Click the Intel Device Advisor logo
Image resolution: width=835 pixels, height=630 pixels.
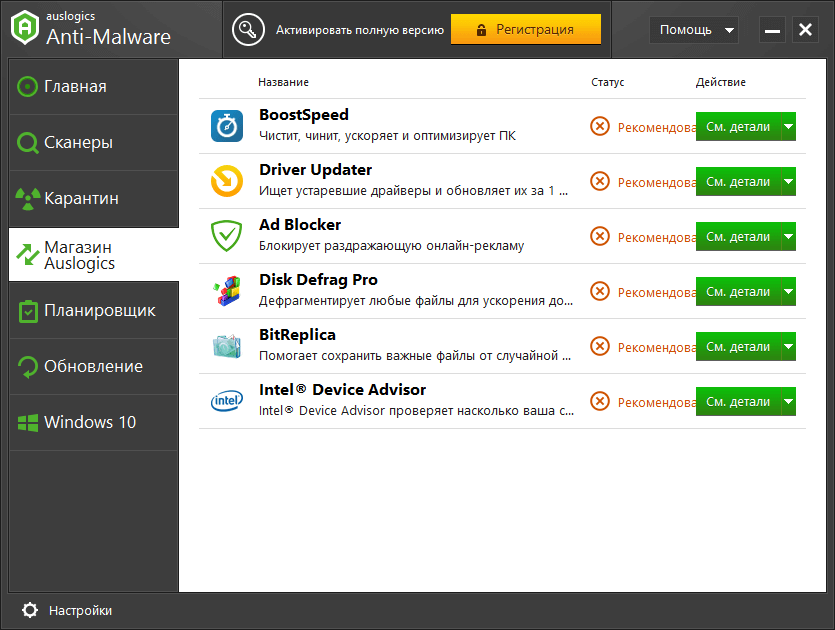click(x=226, y=401)
